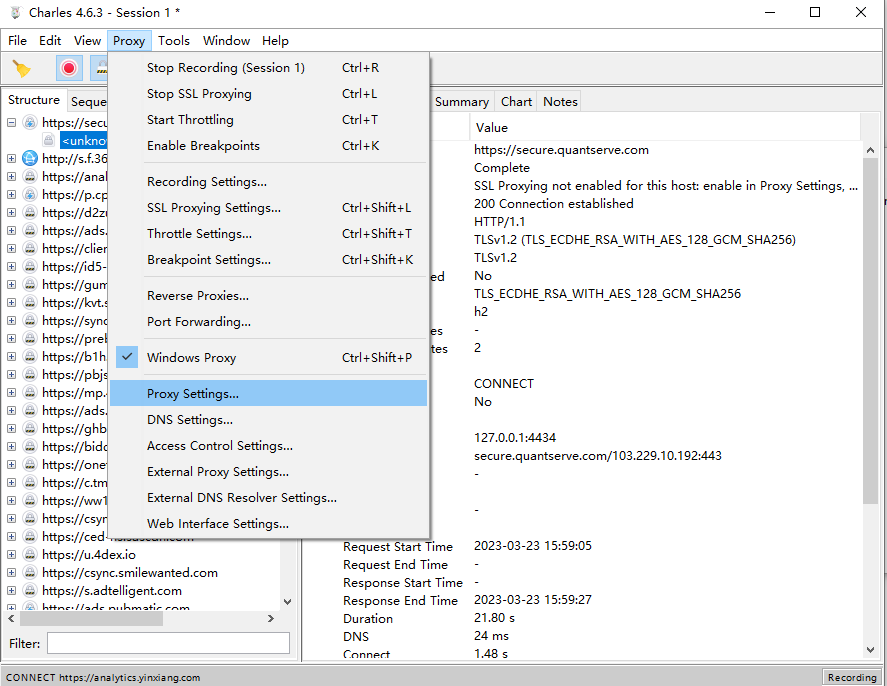
Task: Expand the https://s.adtelligent.com node
Action: click(11, 590)
